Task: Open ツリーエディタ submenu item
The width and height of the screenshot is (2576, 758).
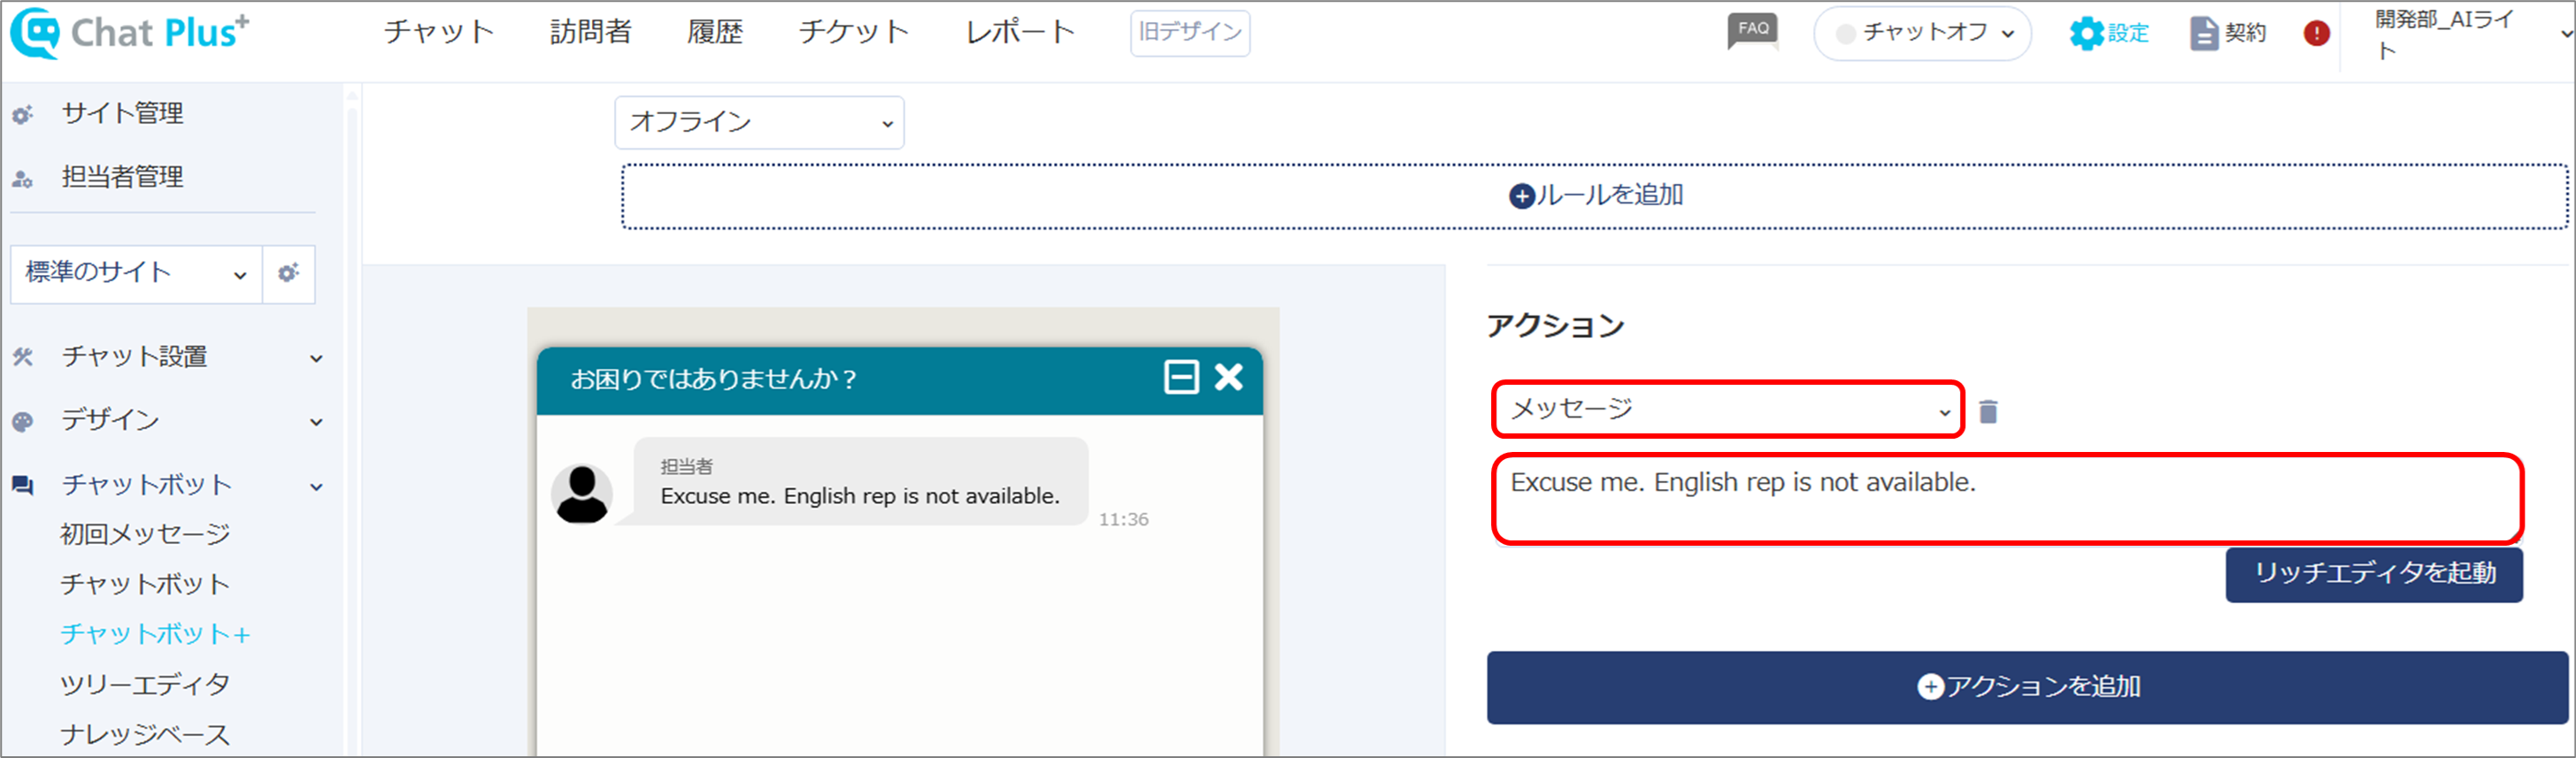Action: click(x=145, y=685)
